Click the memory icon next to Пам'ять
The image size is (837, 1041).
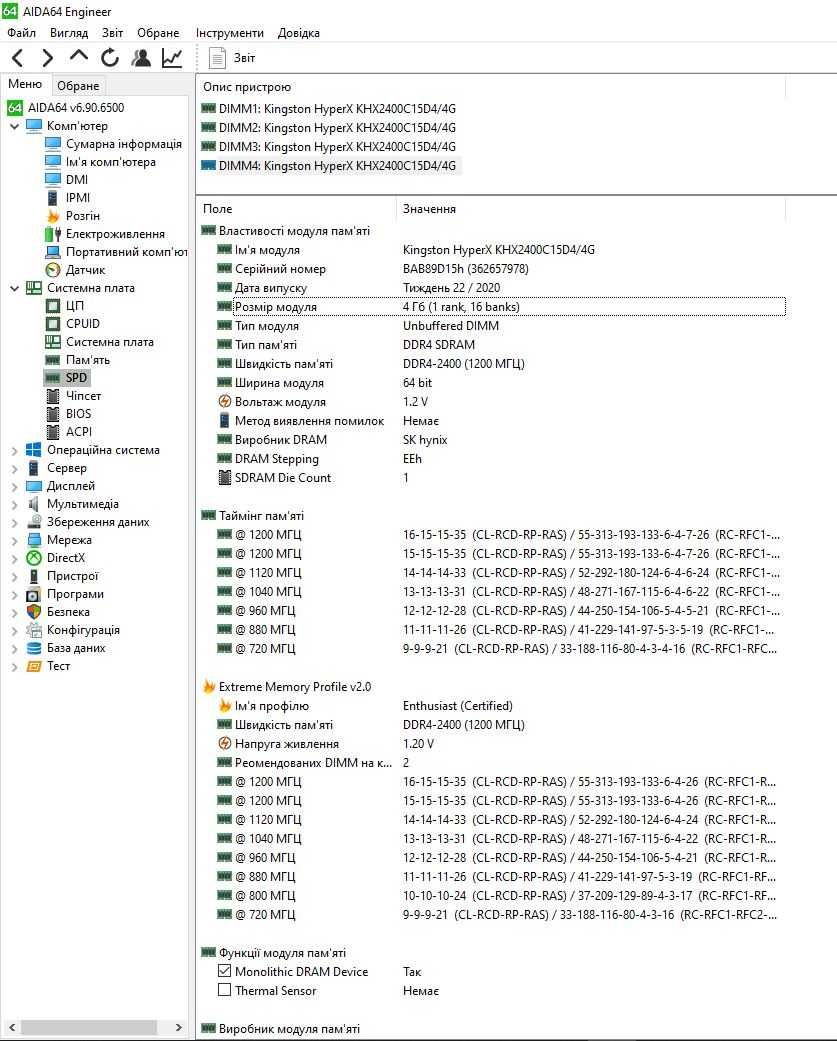pos(52,360)
